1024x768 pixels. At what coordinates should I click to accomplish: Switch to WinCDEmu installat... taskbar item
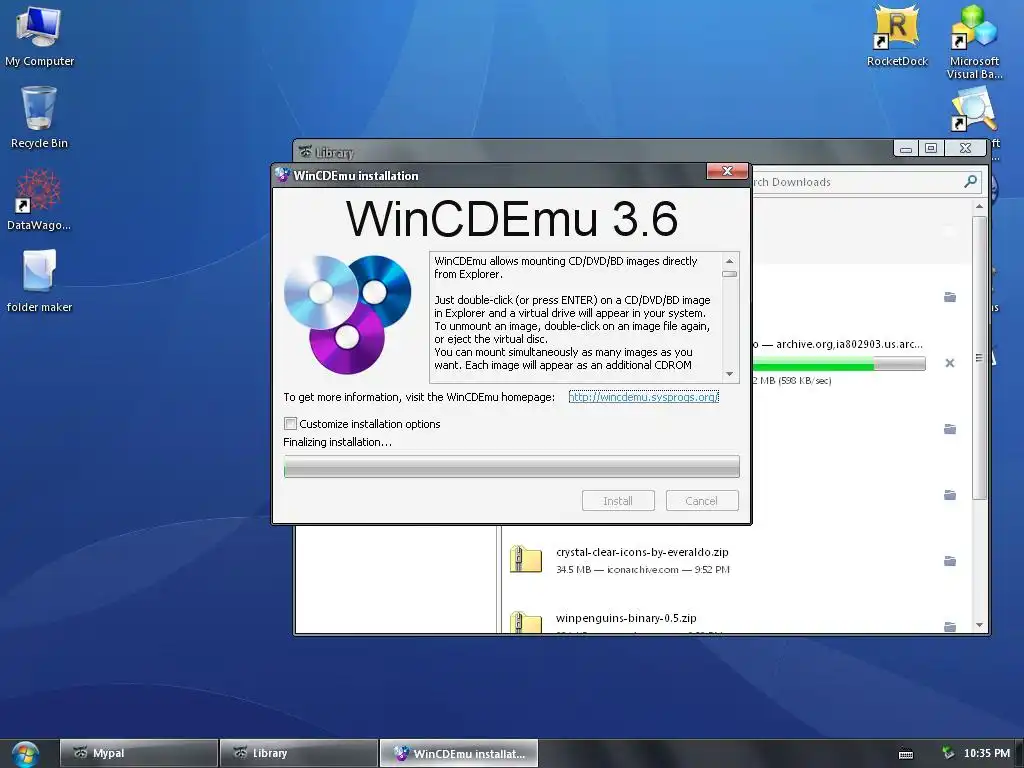[x=458, y=753]
